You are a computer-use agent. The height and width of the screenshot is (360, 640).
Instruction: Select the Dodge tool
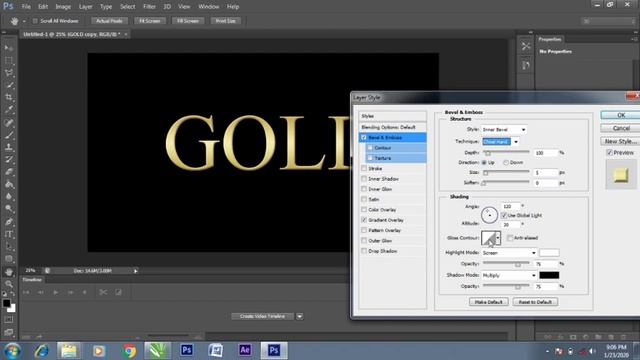(x=9, y=209)
